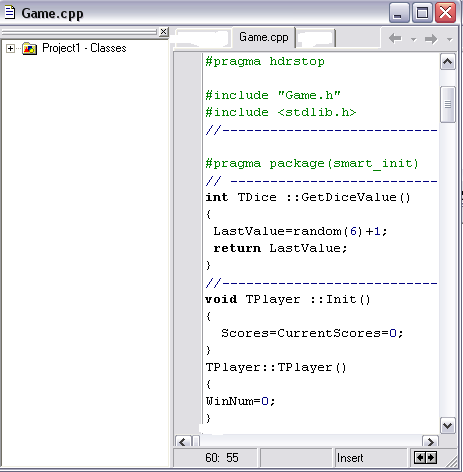Open the forward history dropdown arrow

tap(449, 39)
